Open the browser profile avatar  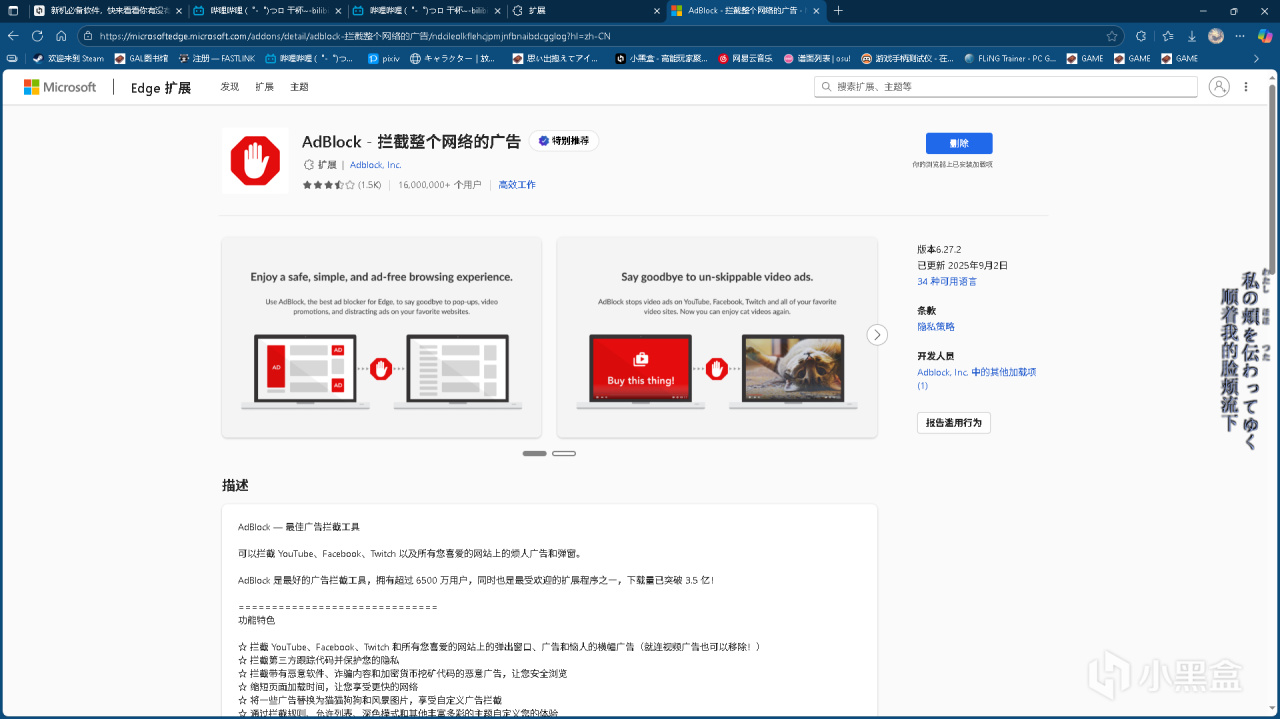(x=1216, y=36)
